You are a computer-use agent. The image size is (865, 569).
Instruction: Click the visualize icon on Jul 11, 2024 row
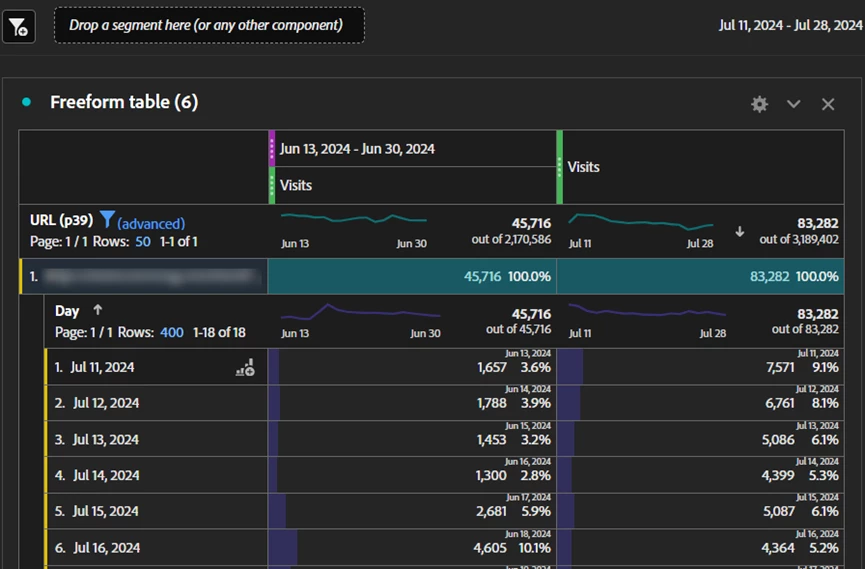245,368
